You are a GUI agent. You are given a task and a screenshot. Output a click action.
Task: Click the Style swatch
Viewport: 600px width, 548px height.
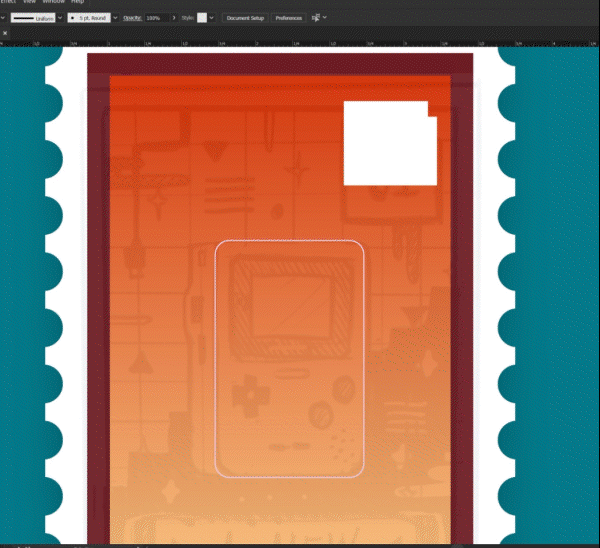click(202, 18)
